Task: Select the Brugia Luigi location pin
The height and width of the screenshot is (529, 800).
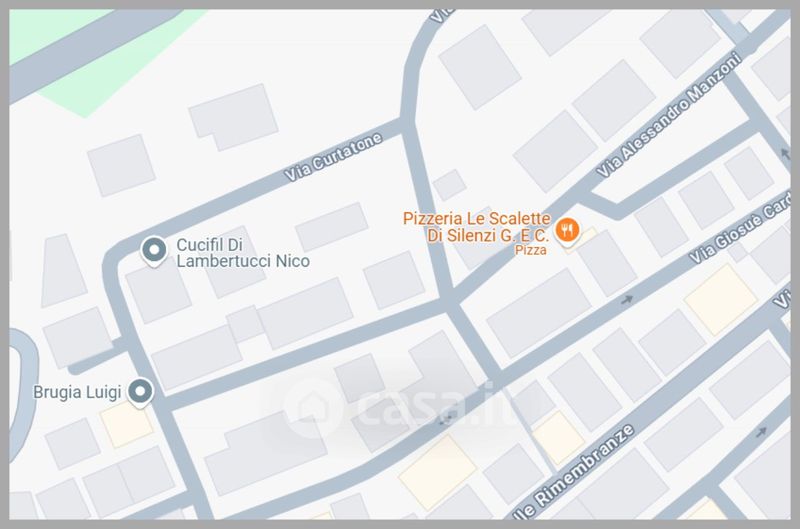Action: 140,393
